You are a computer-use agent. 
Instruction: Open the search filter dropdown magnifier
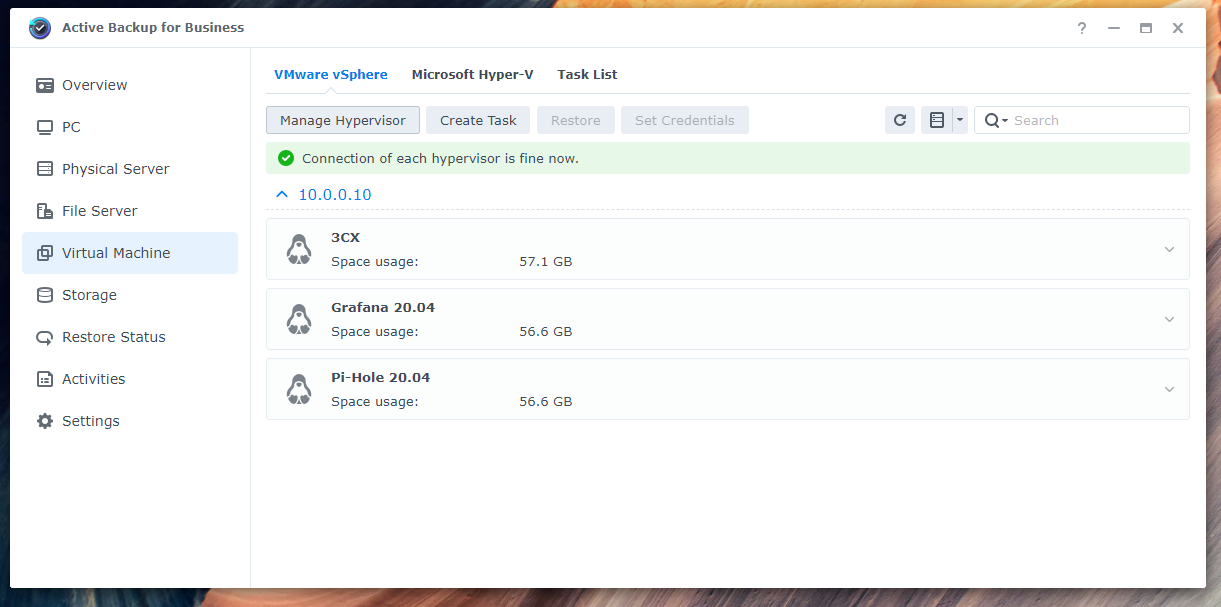click(x=995, y=120)
